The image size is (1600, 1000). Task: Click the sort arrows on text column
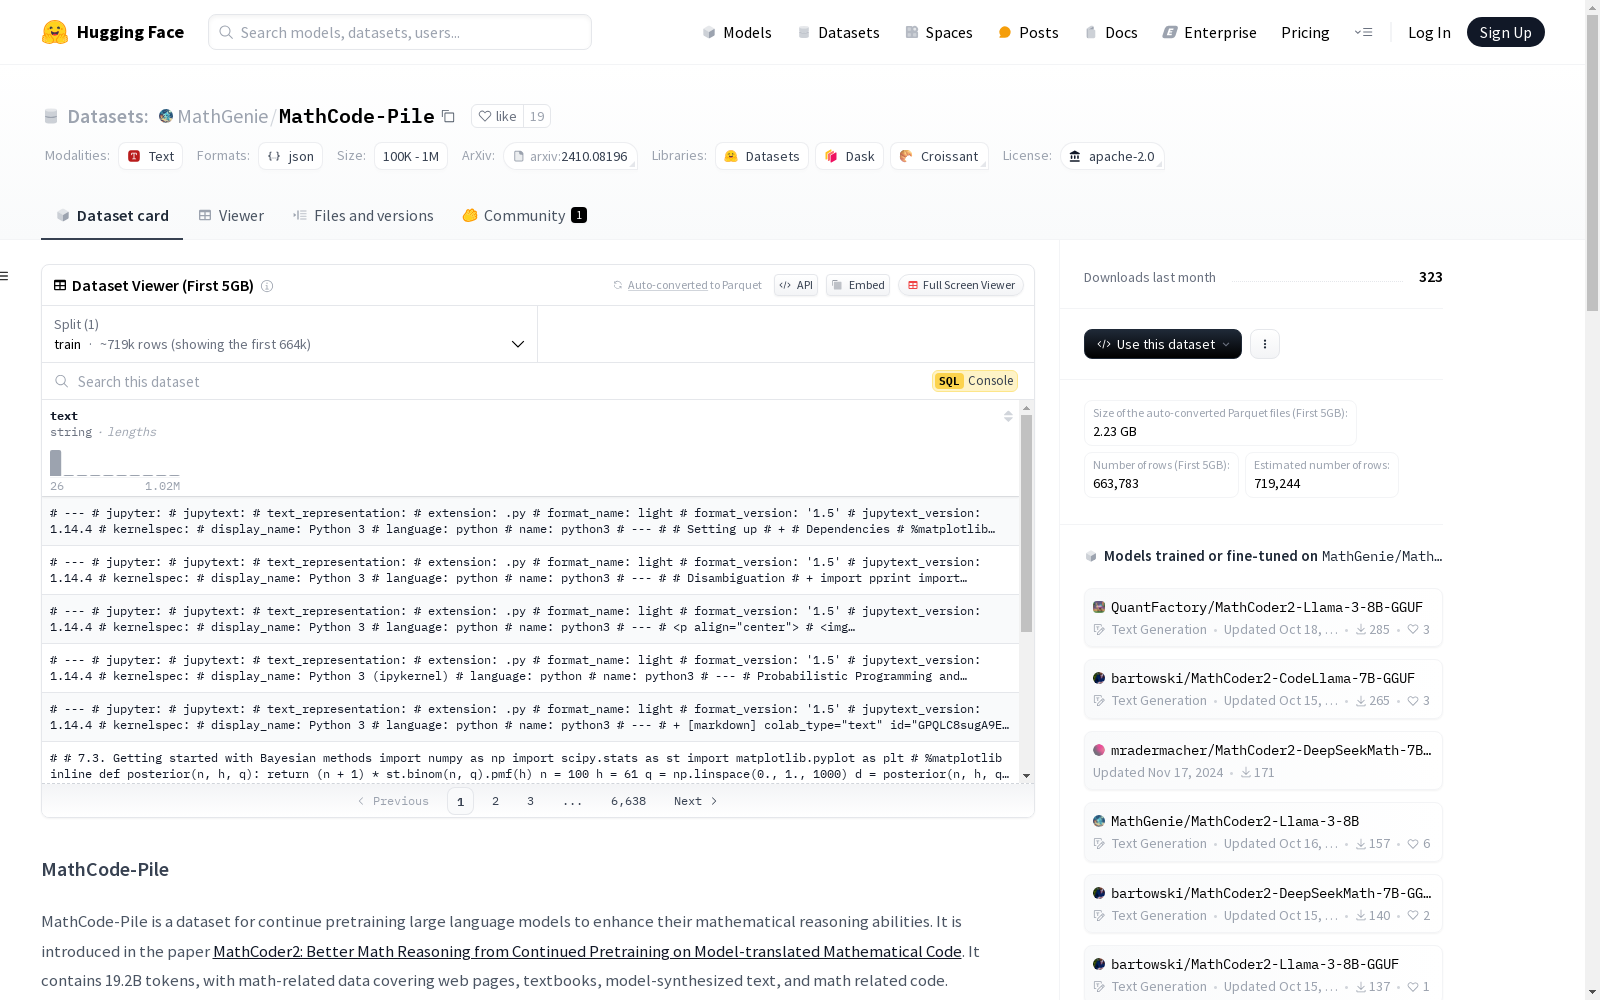[1008, 416]
